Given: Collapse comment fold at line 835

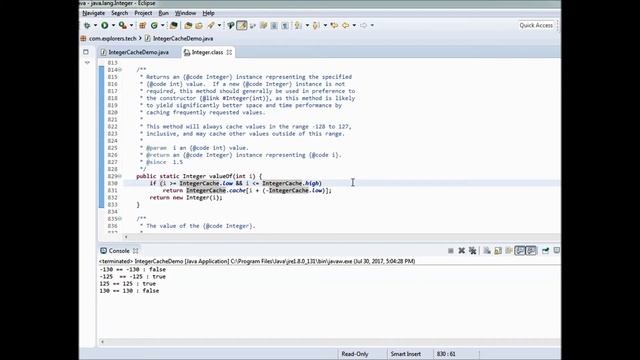Looking at the screenshot, I should 120,219.
